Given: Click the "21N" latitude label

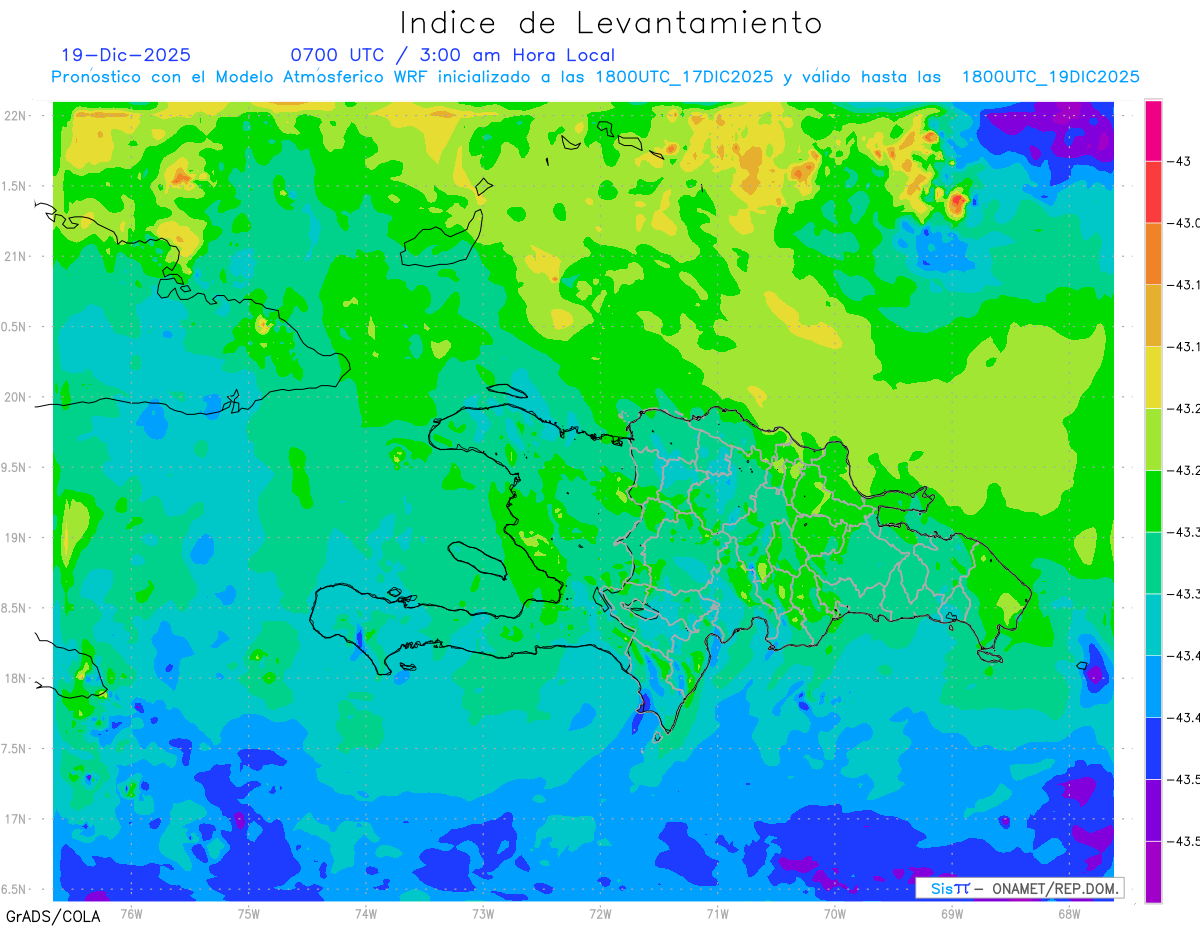Looking at the screenshot, I should (x=16, y=256).
